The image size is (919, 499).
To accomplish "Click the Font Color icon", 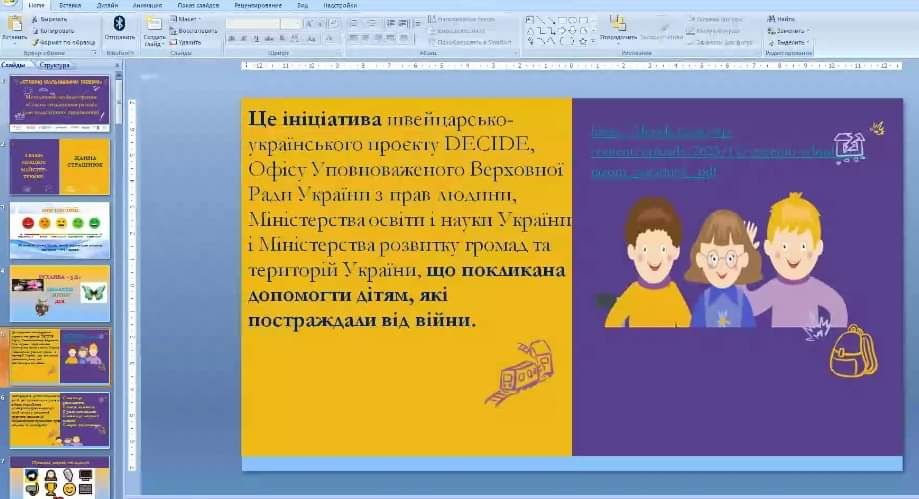I will tap(330, 38).
